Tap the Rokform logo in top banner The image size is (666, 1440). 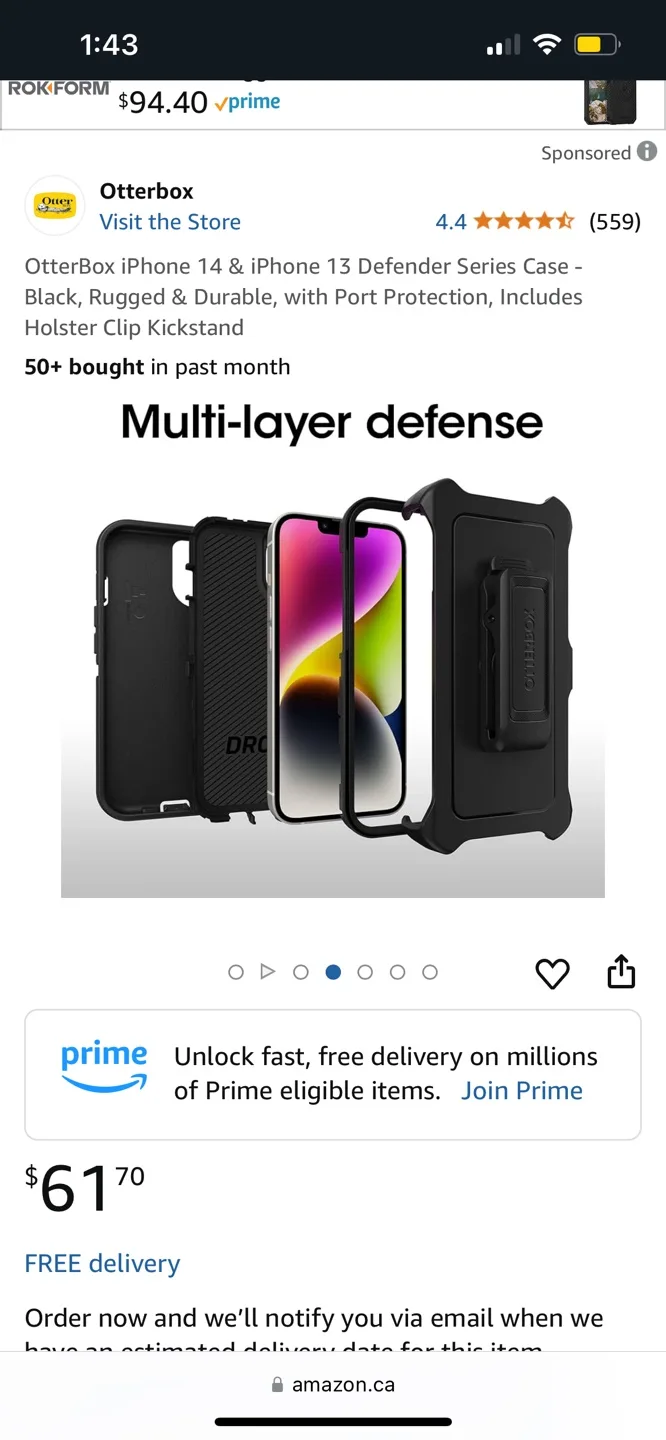[58, 89]
